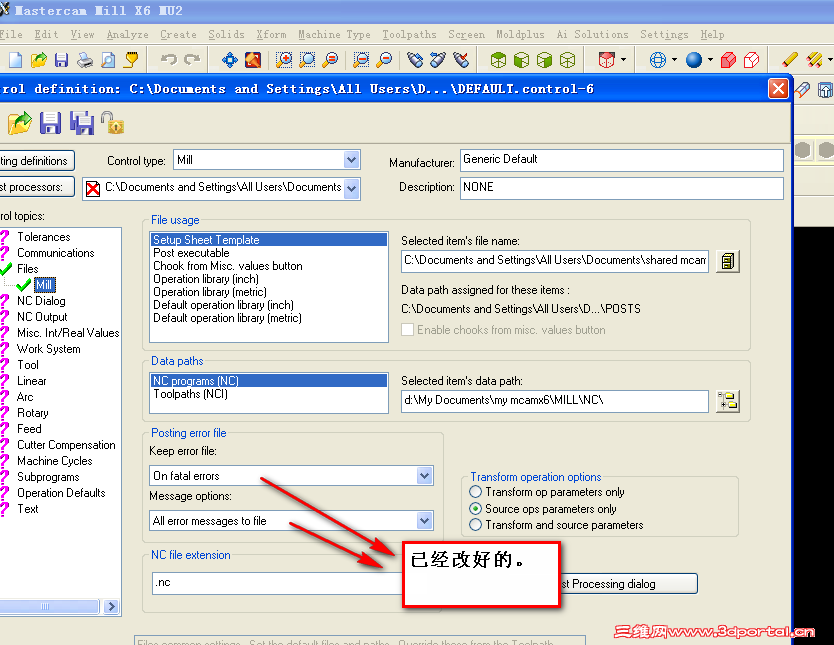The image size is (834, 645).
Task: Open the Keep error file dropdown
Action: (424, 476)
